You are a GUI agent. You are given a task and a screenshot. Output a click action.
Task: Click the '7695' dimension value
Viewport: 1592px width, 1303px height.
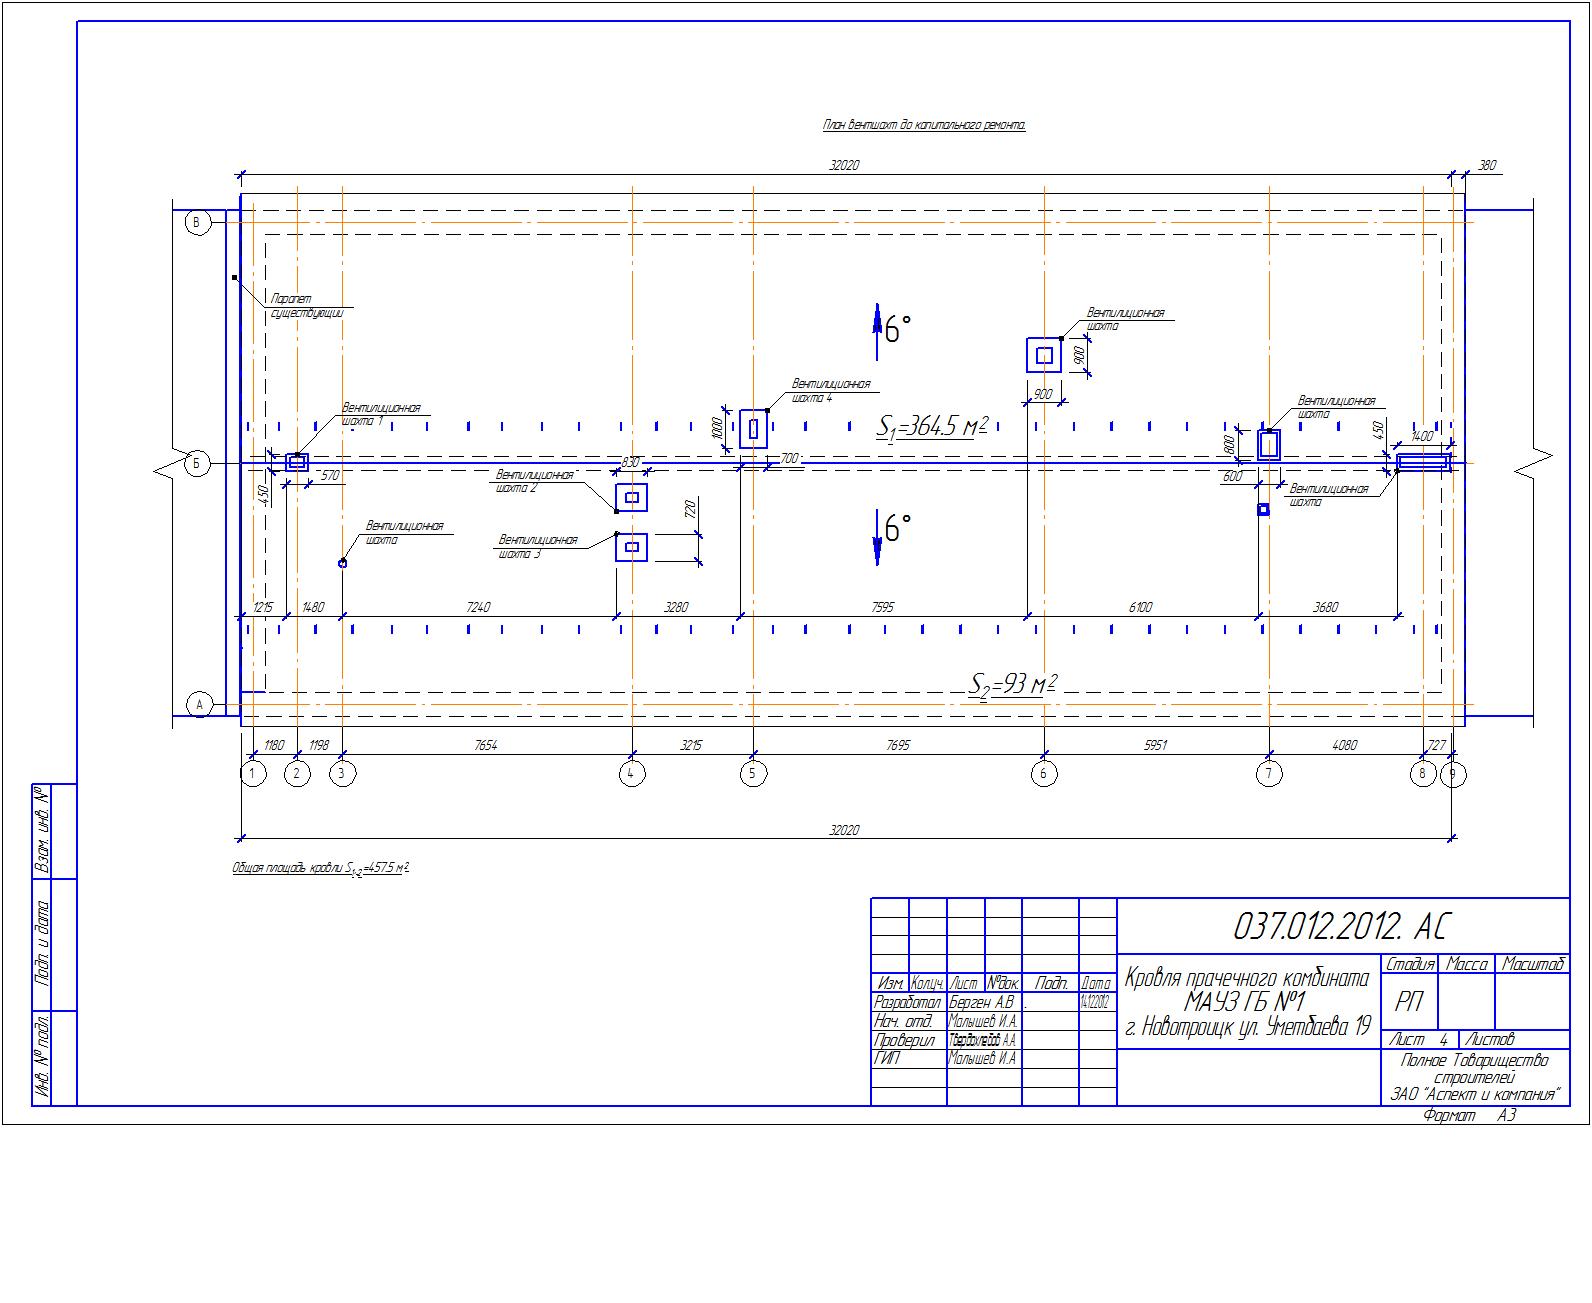(x=898, y=745)
